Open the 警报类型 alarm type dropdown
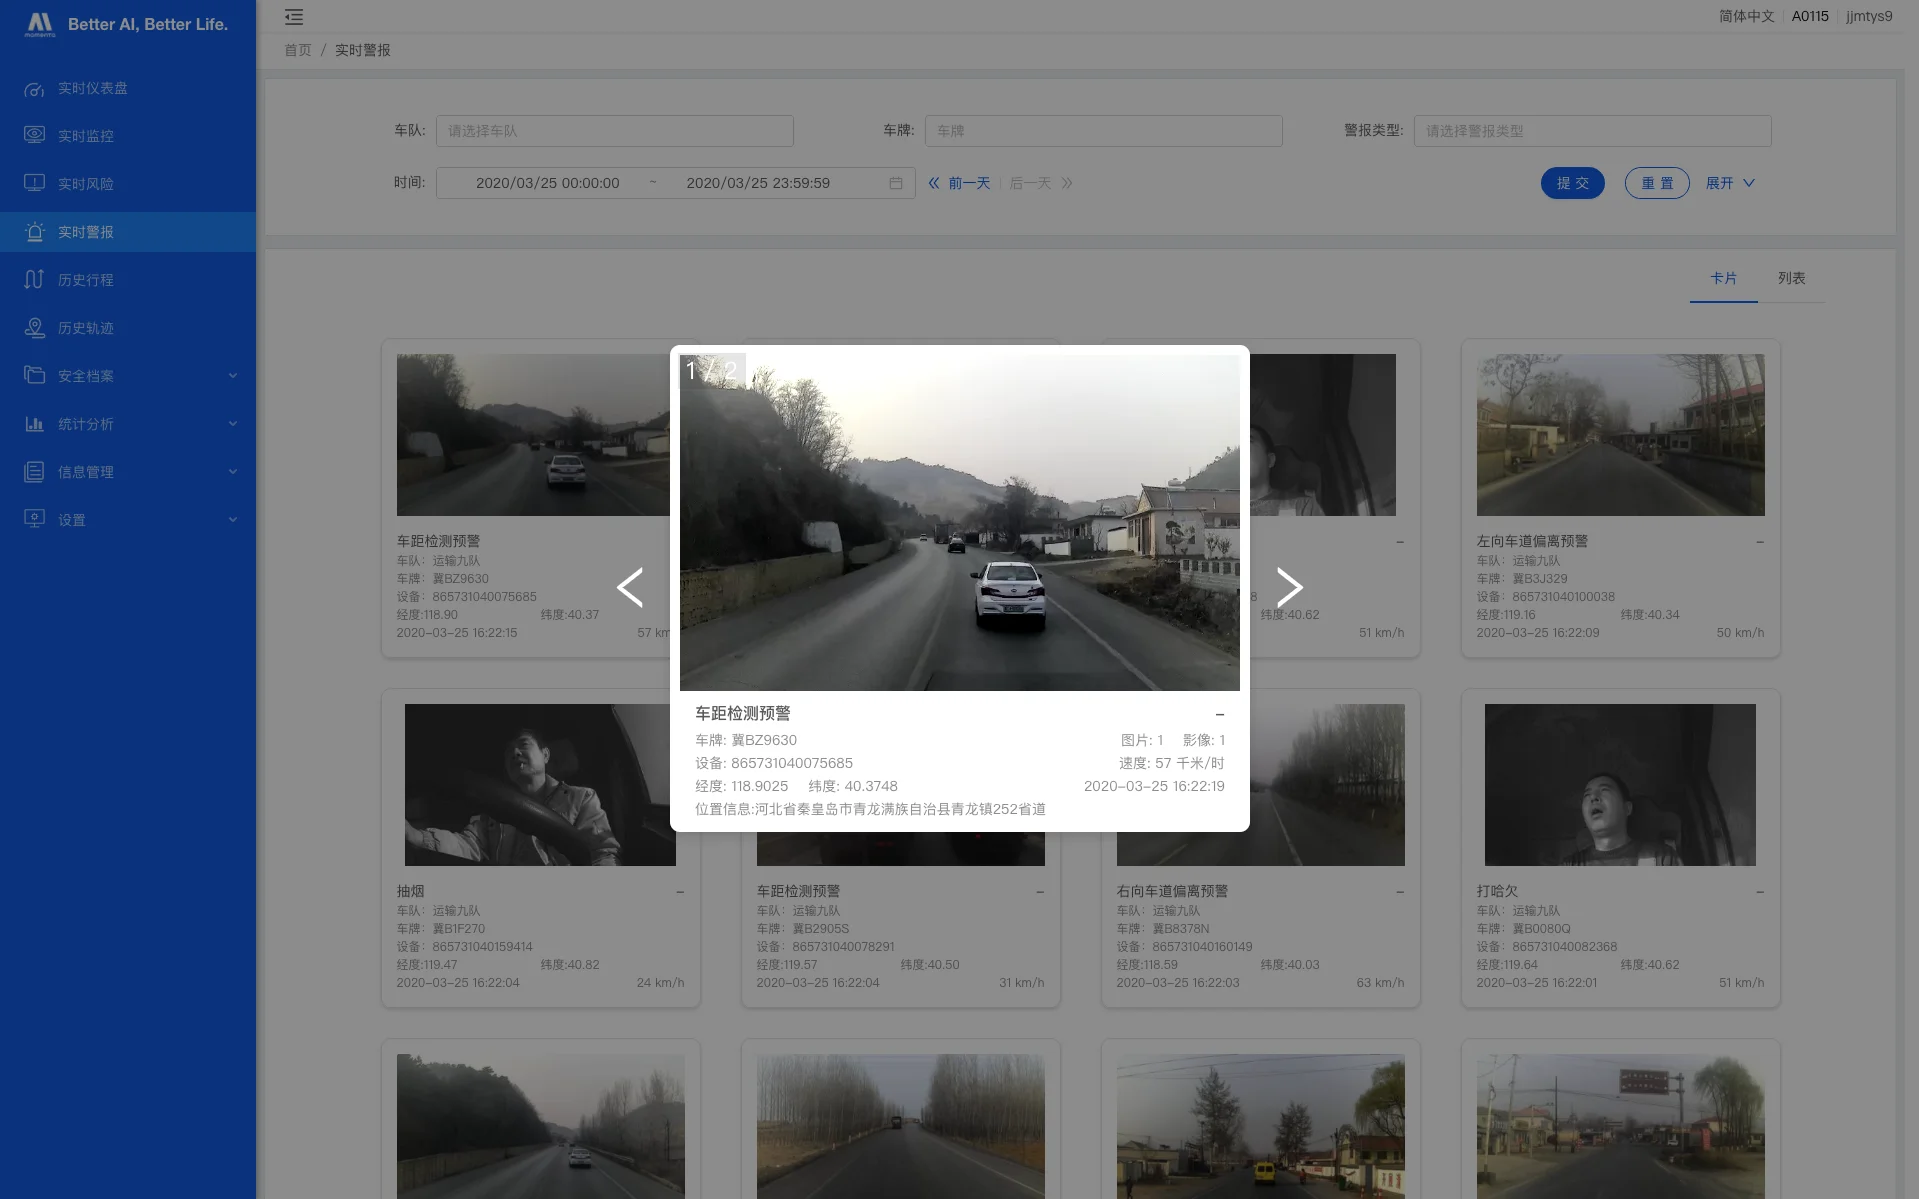Screen dimensions: 1919x1199 pos(1591,131)
